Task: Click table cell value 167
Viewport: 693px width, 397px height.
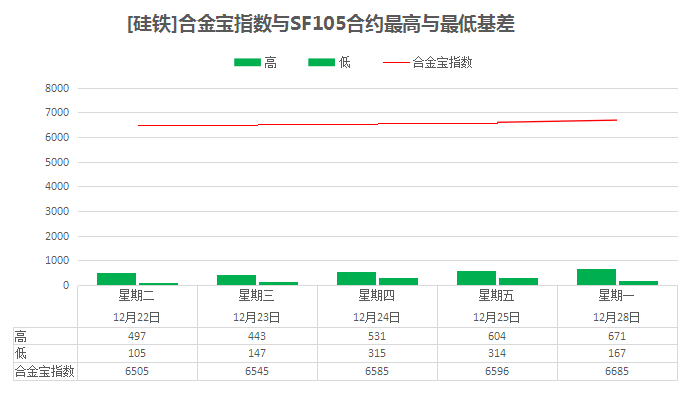Action: (x=617, y=353)
